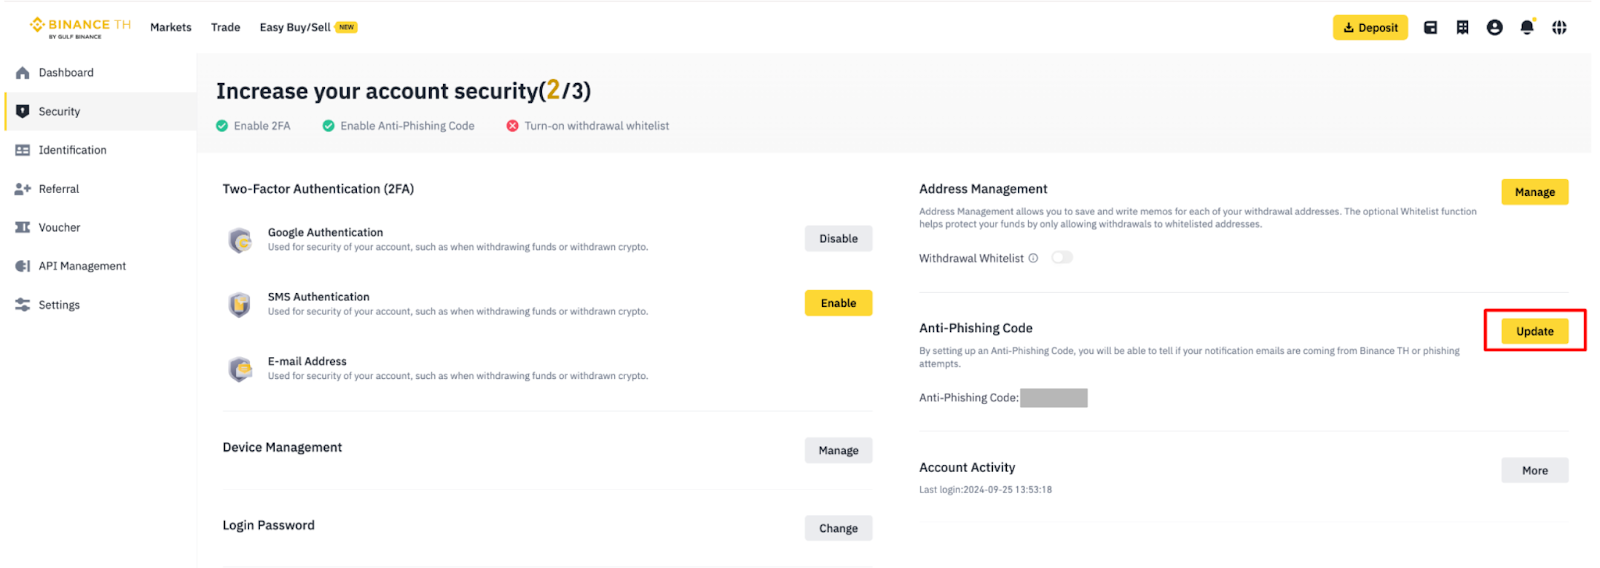Open the Easy Buy/Sell menu

click(295, 27)
